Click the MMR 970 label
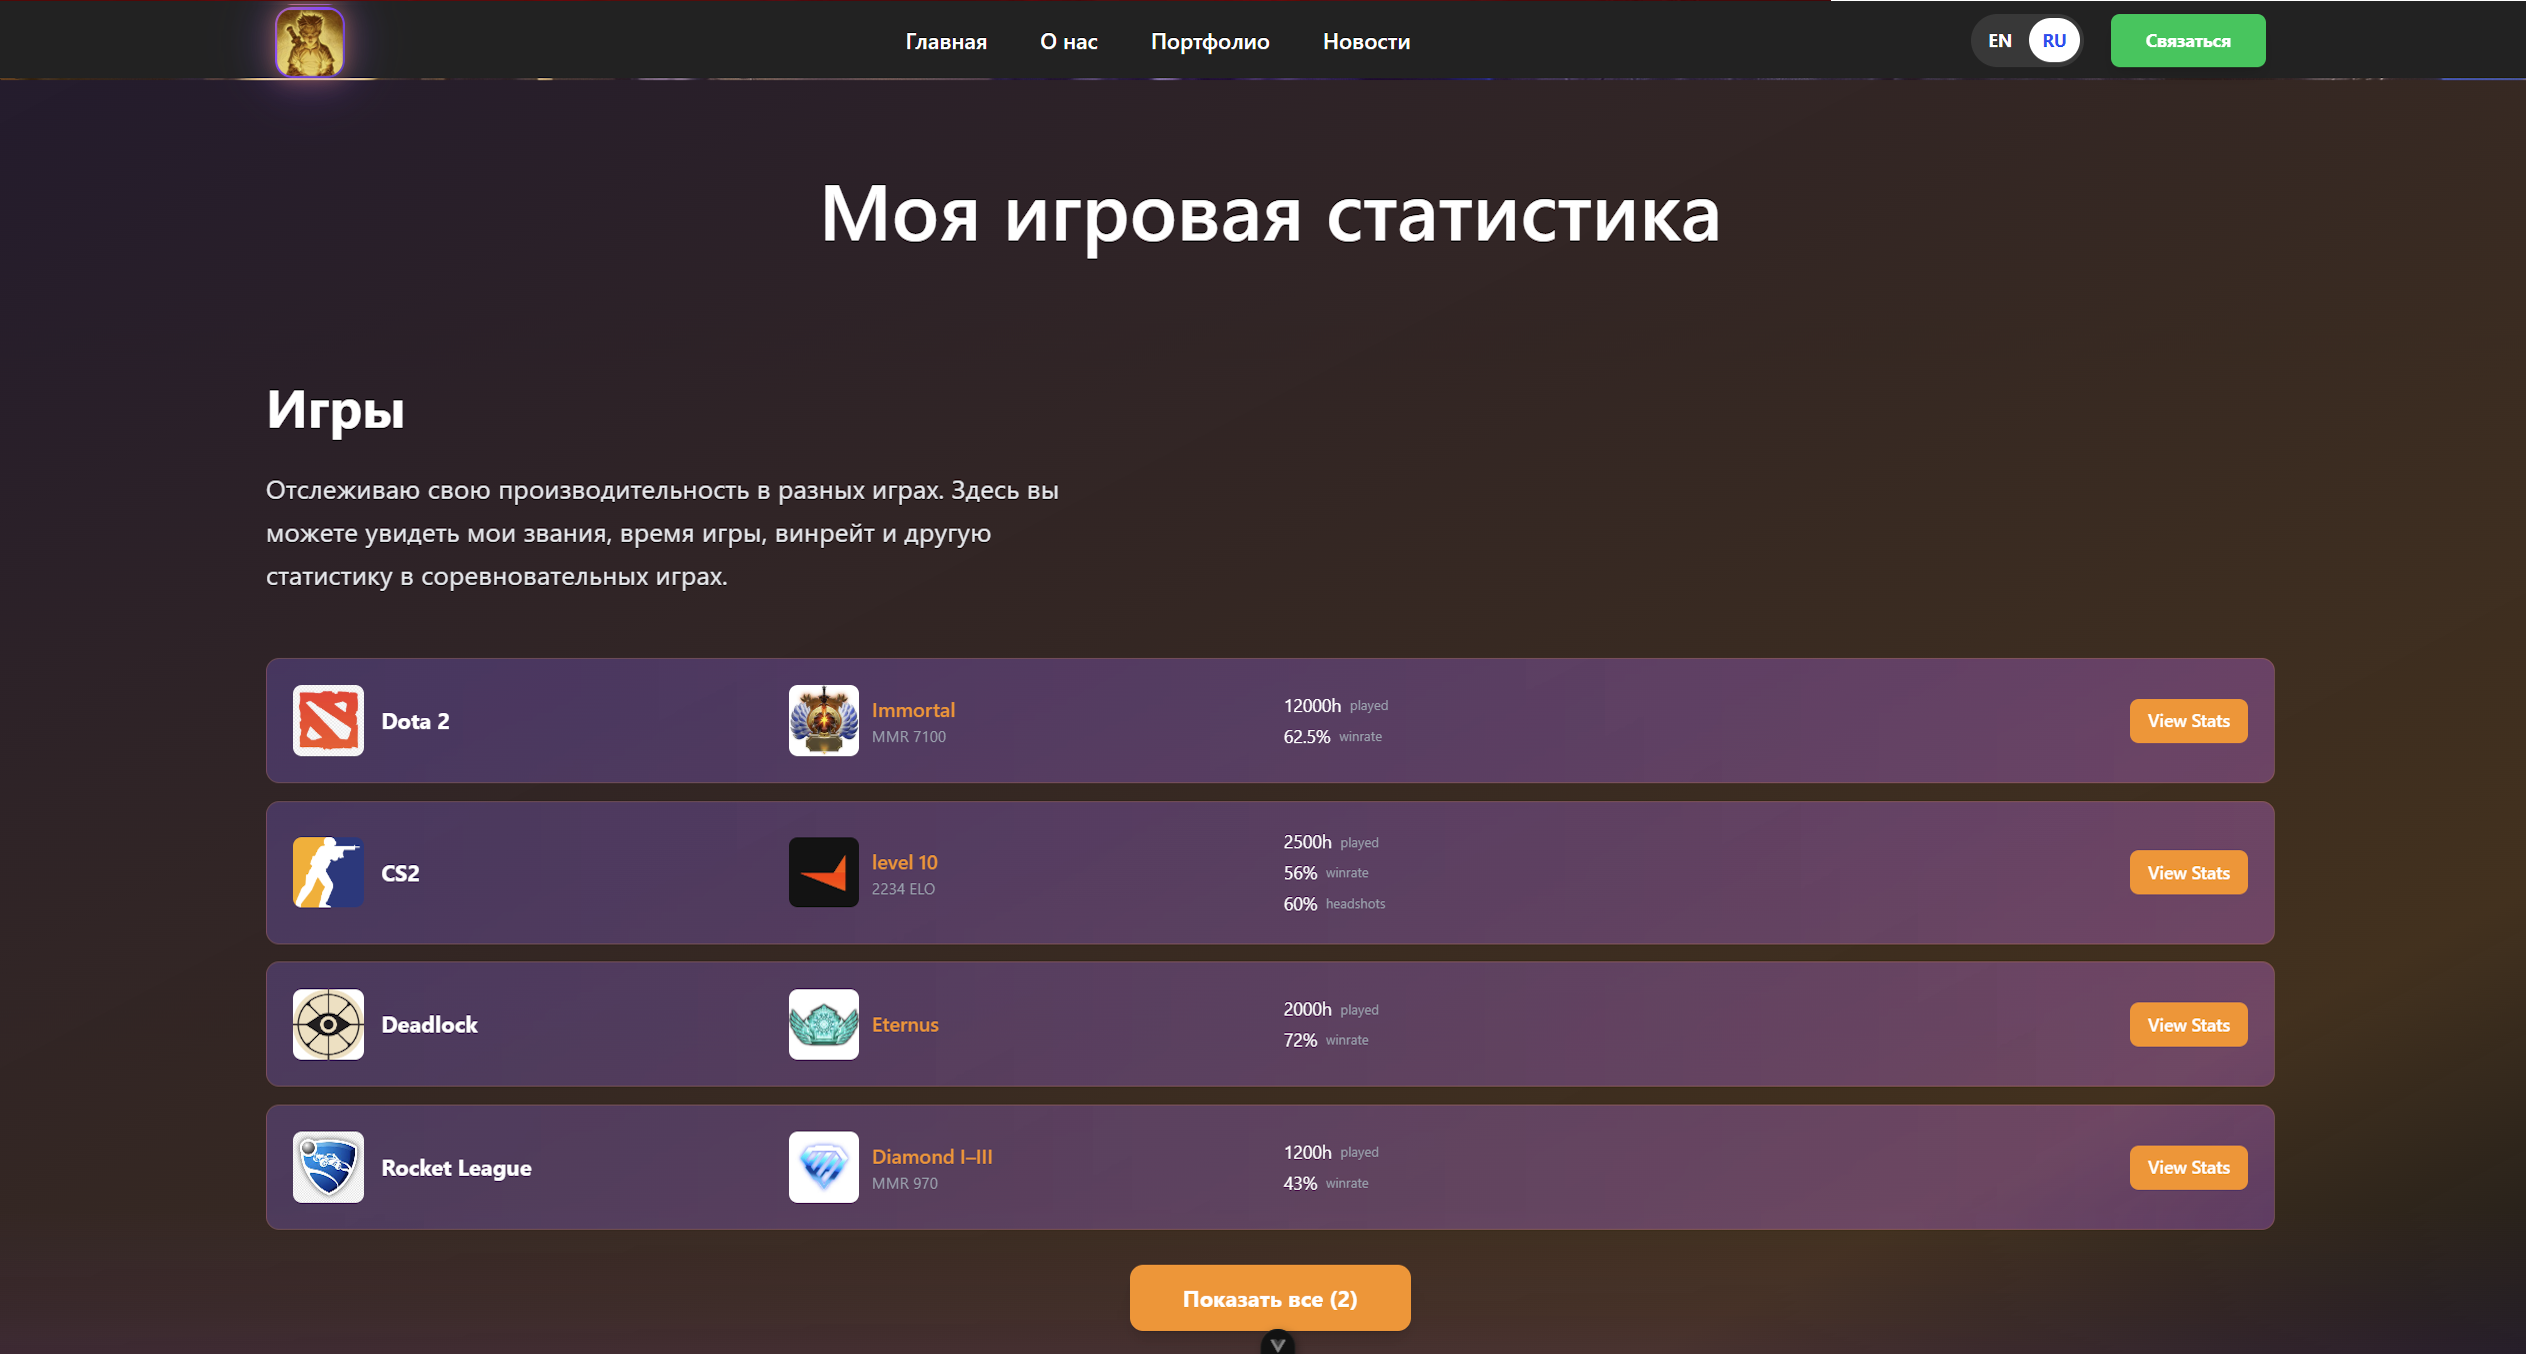Image resolution: width=2526 pixels, height=1354 pixels. (905, 1183)
